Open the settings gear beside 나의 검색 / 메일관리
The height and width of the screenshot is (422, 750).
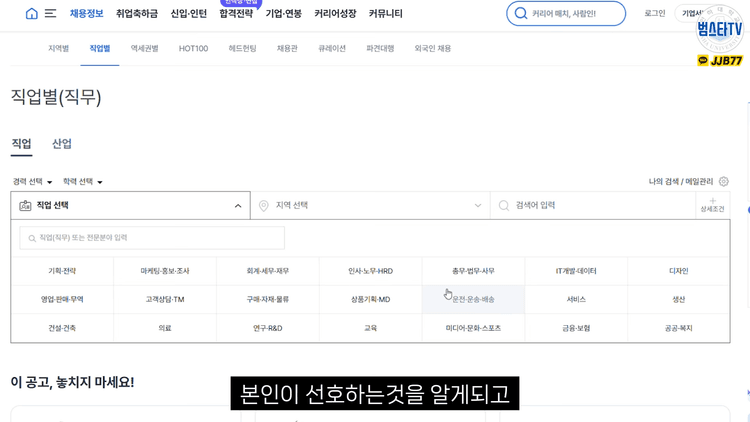[724, 182]
